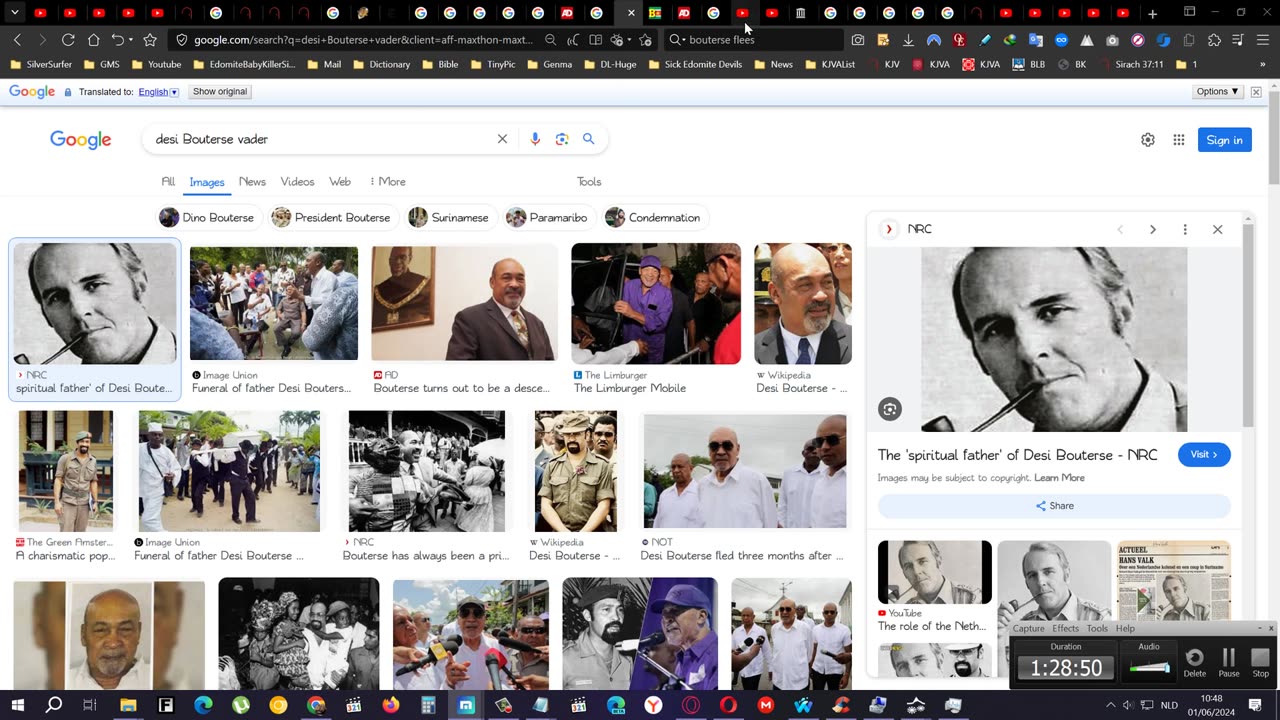This screenshot has height=720, width=1280.
Task: Stop the screen recording
Action: coord(1261,662)
